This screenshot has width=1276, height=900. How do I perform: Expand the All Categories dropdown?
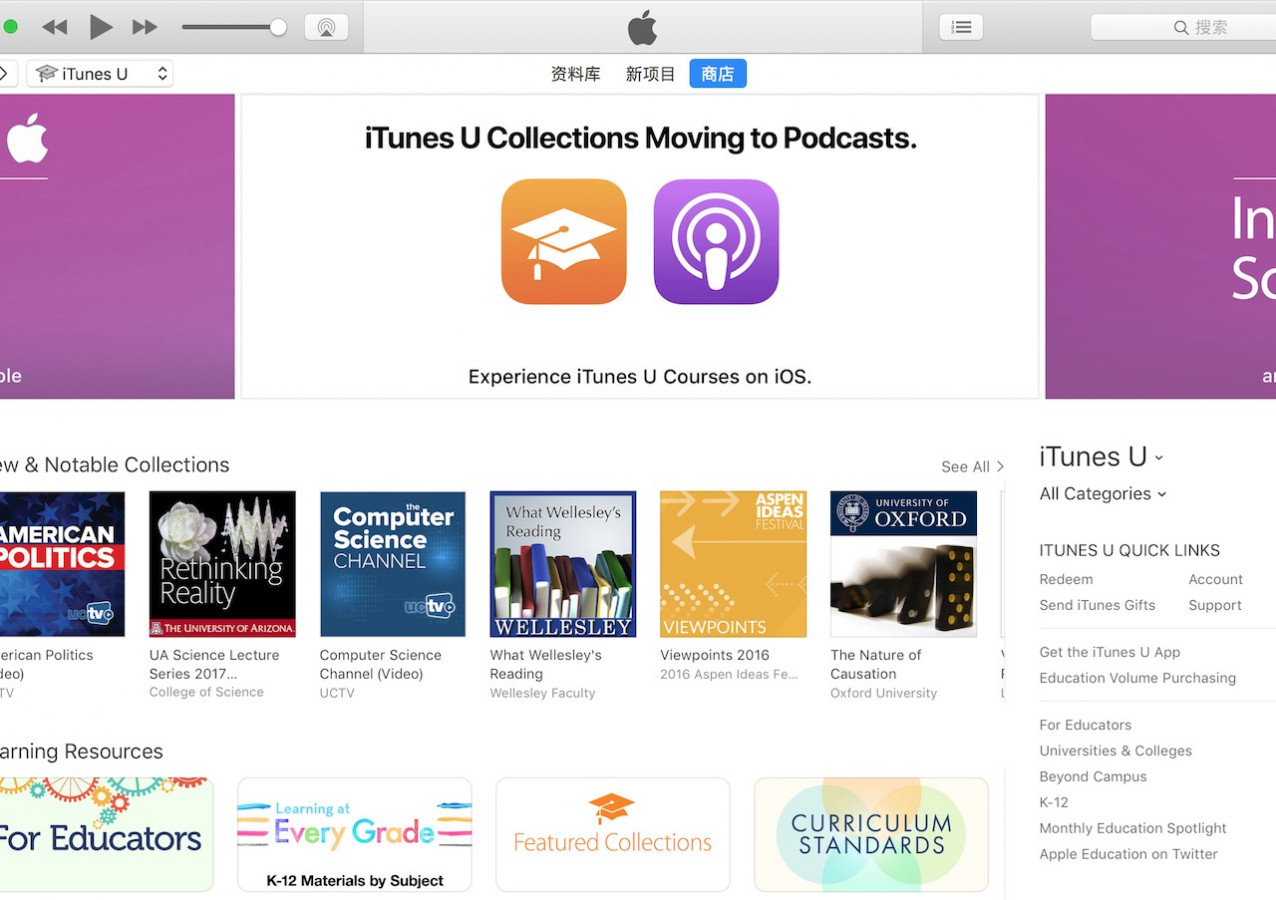click(x=1102, y=494)
